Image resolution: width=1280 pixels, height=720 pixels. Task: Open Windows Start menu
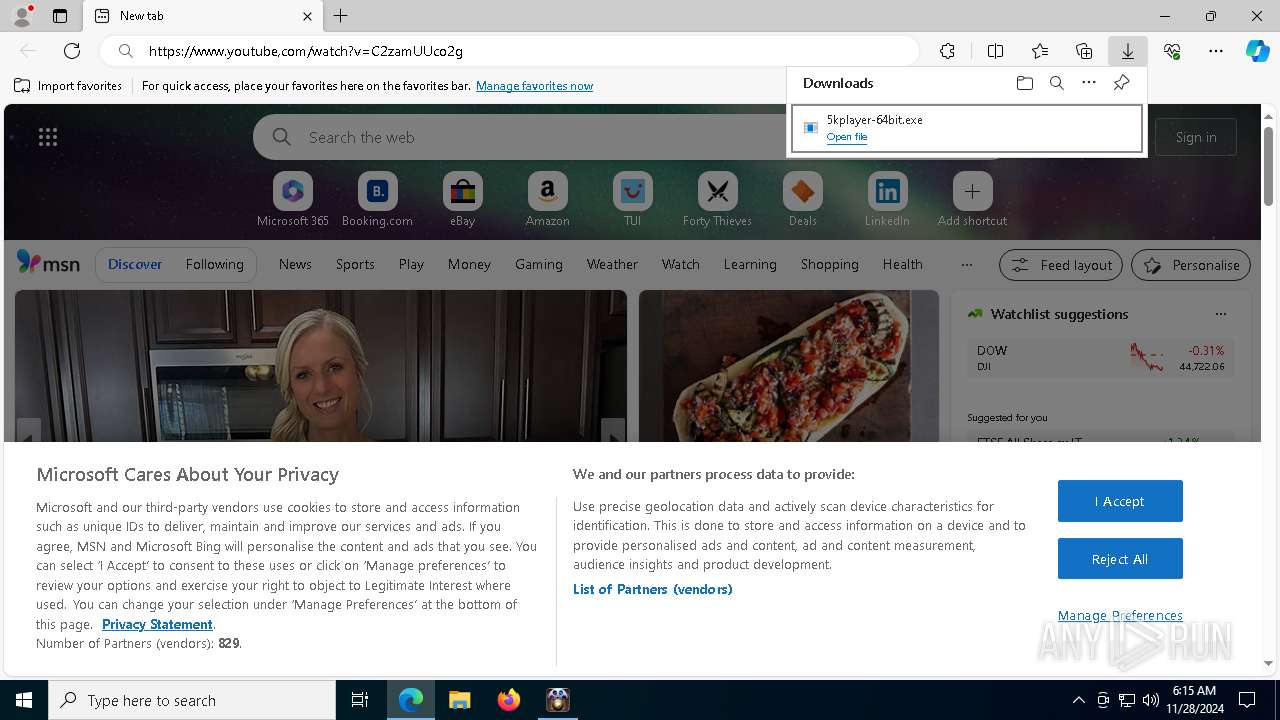pyautogui.click(x=24, y=700)
